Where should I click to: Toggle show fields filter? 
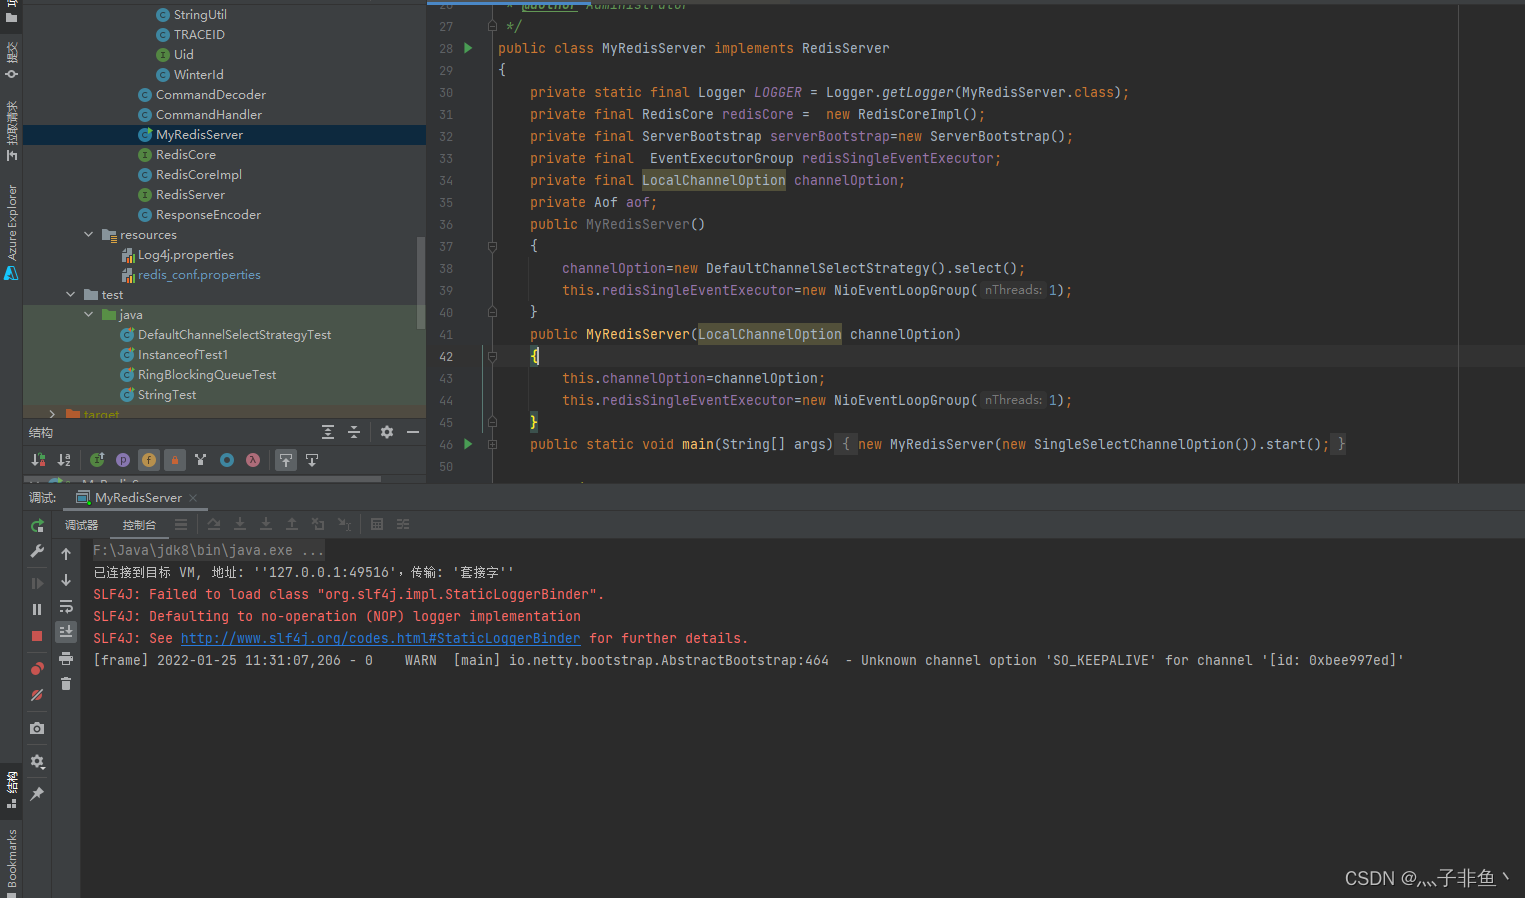coord(149,460)
